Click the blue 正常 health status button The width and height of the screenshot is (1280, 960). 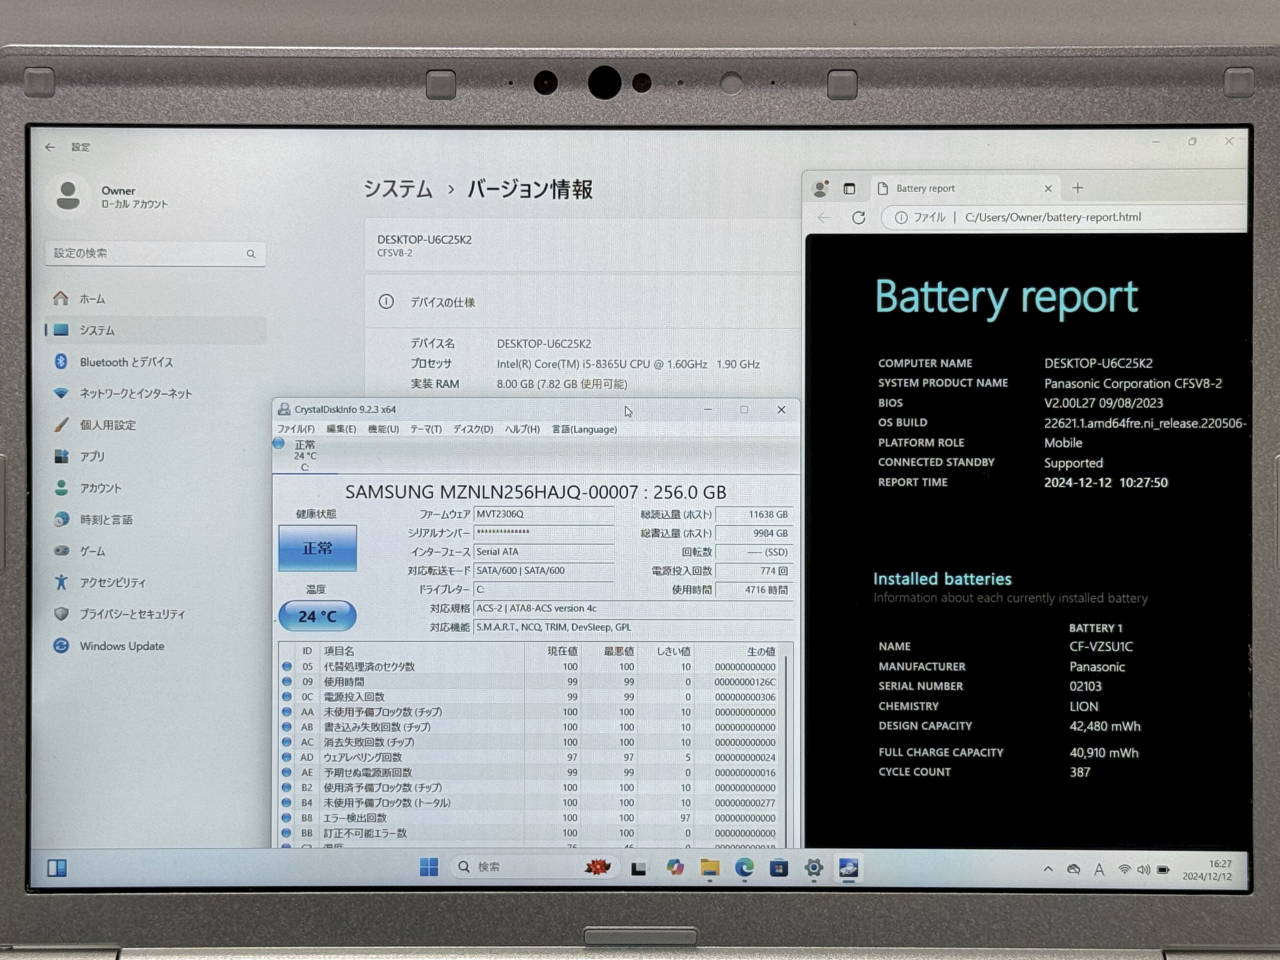click(x=317, y=548)
